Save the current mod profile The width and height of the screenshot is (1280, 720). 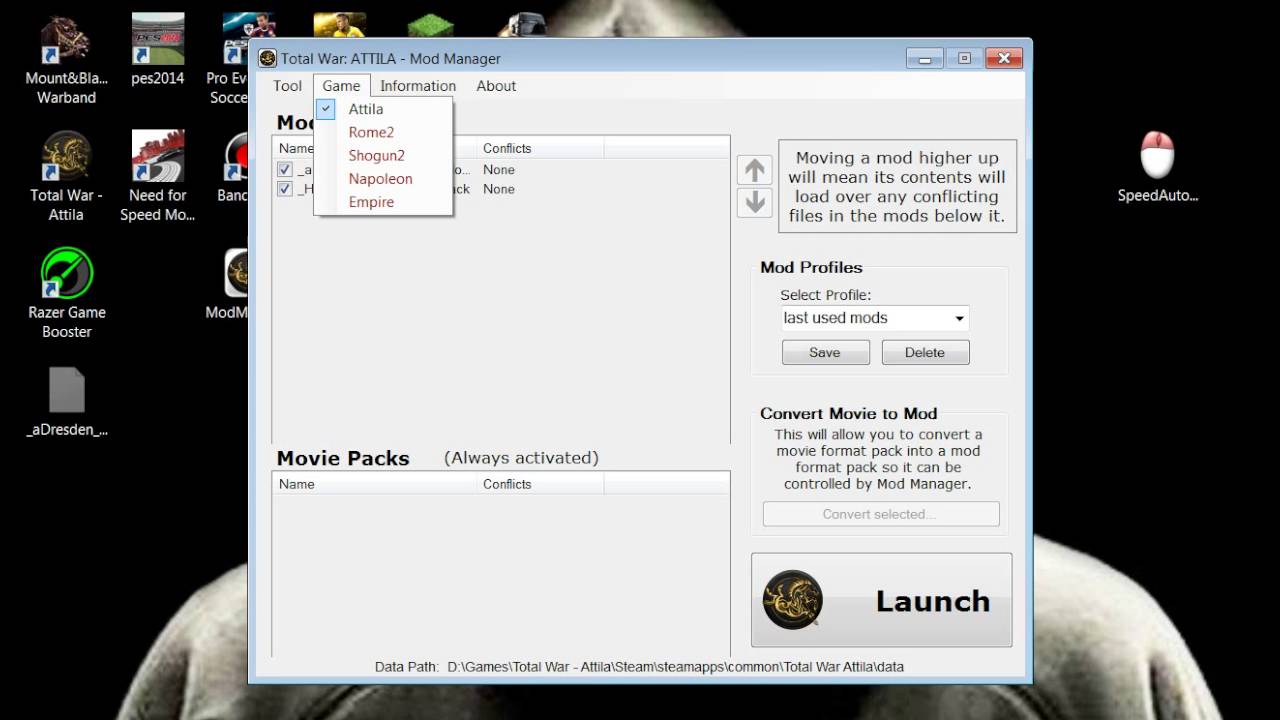tap(825, 352)
